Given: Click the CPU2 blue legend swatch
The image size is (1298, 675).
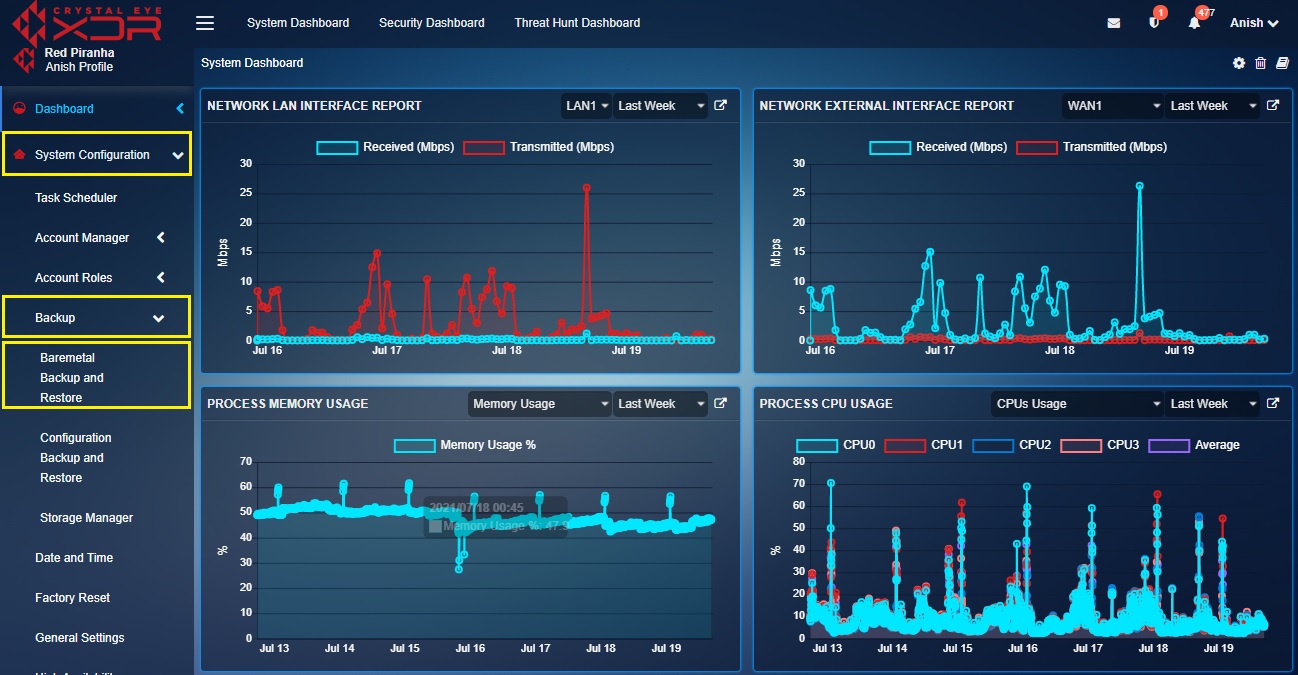Looking at the screenshot, I should [x=992, y=445].
